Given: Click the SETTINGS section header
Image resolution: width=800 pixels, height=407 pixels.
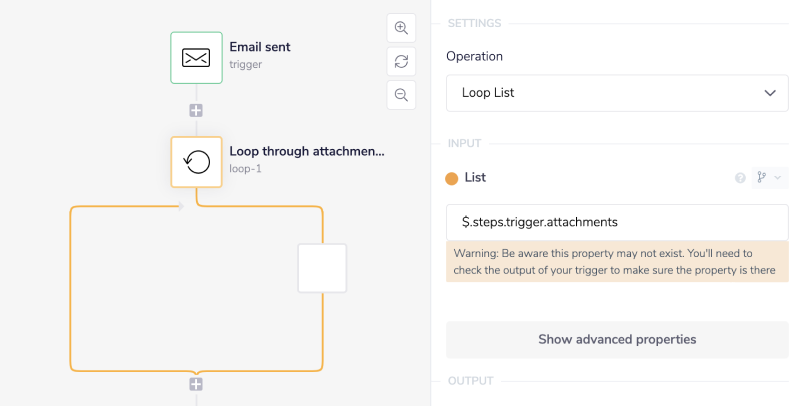Looking at the screenshot, I should (x=475, y=23).
